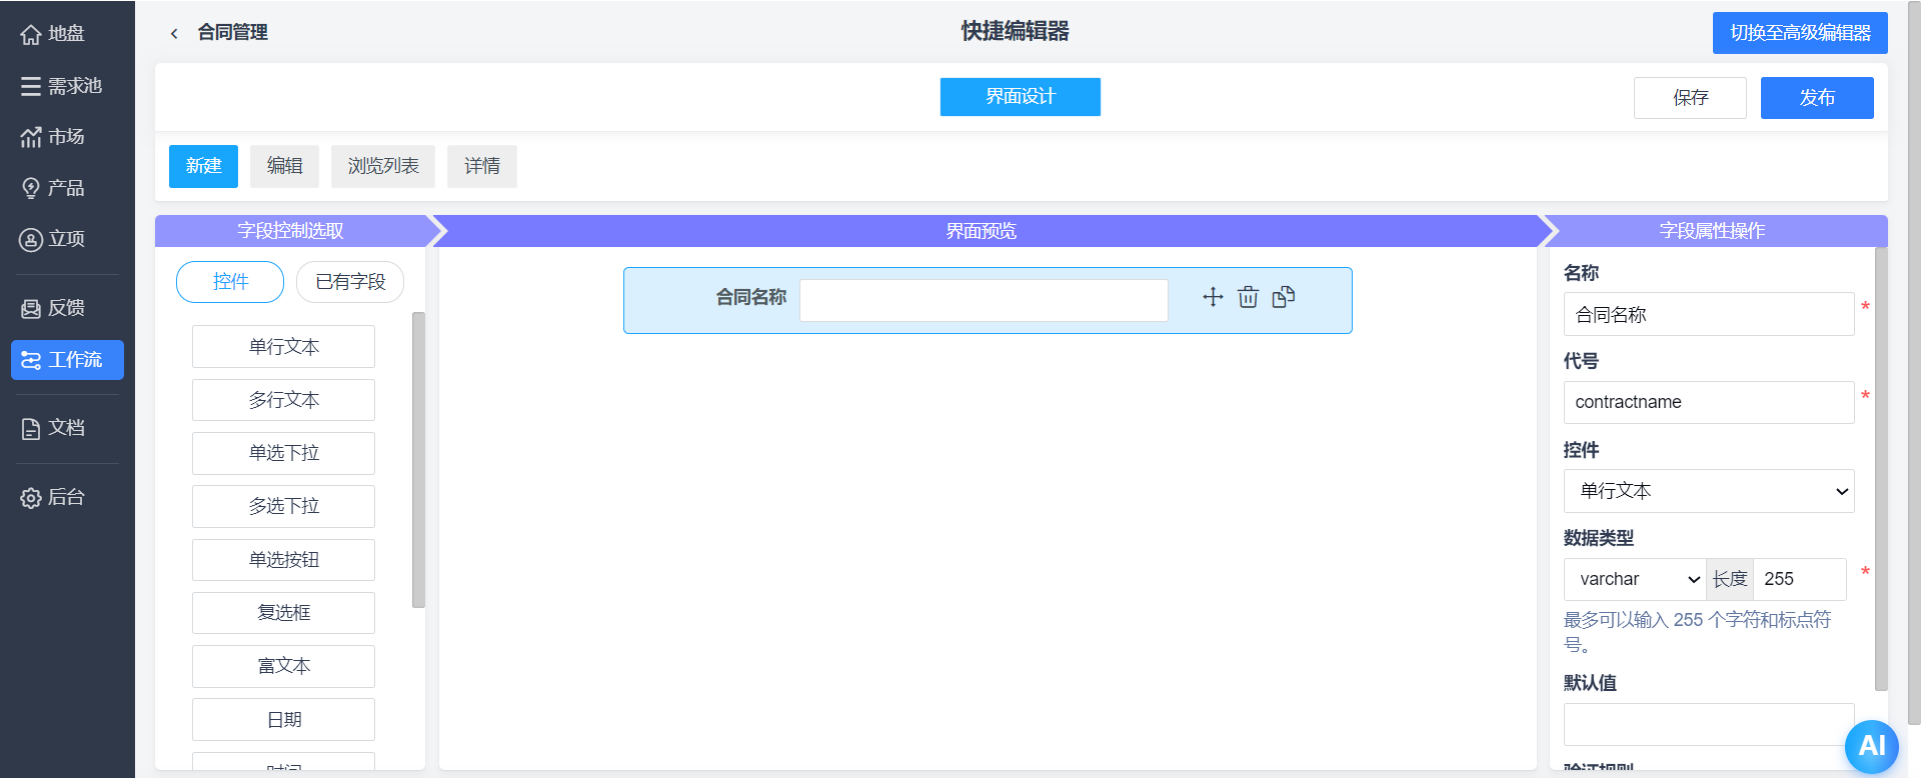1922x778 pixels.
Task: Open the 需求池 list icon
Action: point(31,86)
